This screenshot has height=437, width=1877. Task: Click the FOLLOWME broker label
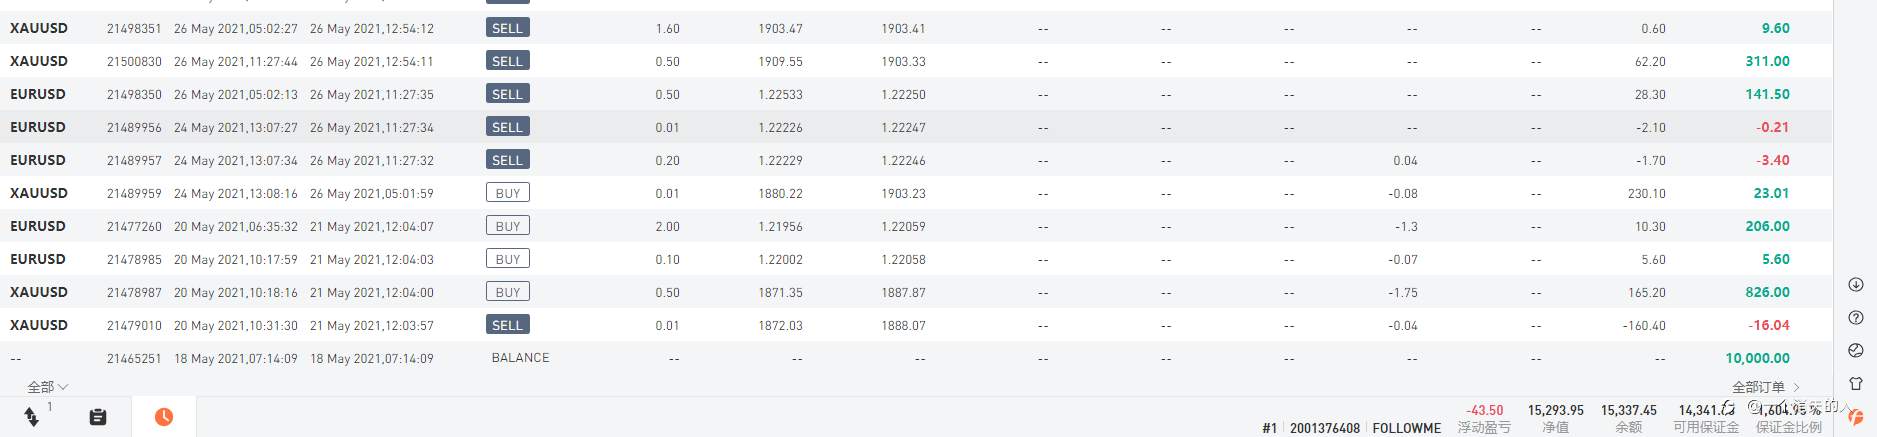(x=1406, y=428)
